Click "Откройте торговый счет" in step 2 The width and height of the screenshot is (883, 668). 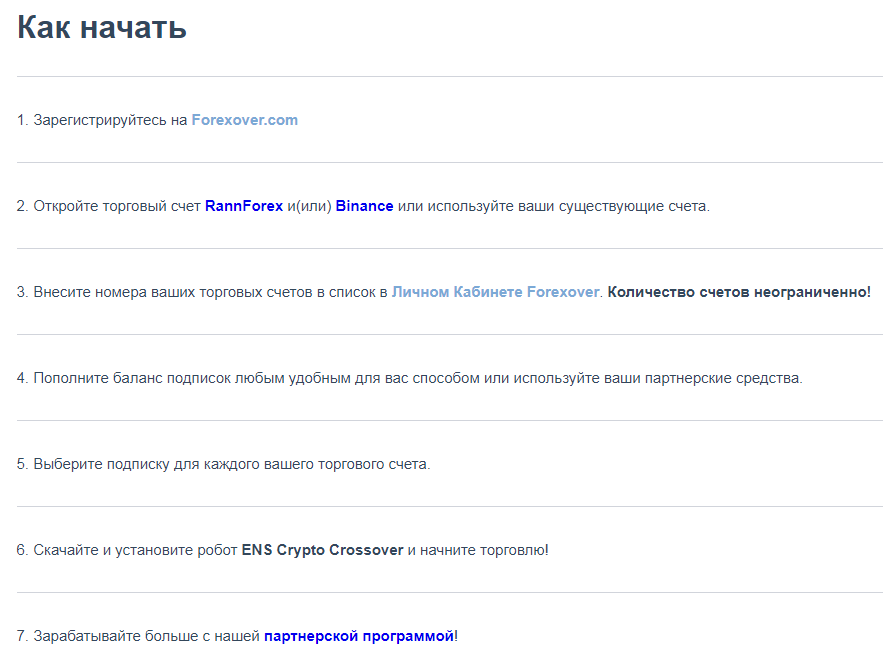click(x=117, y=206)
